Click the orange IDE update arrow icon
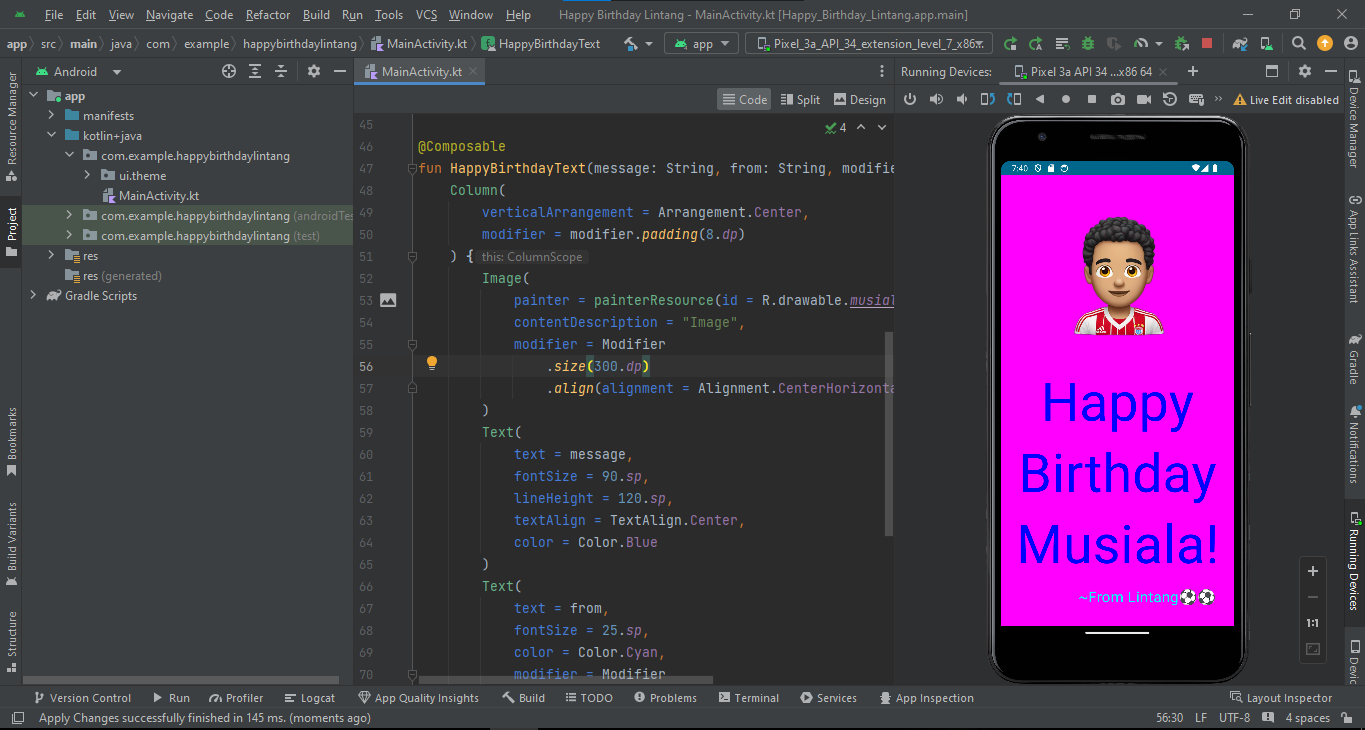 1324,44
